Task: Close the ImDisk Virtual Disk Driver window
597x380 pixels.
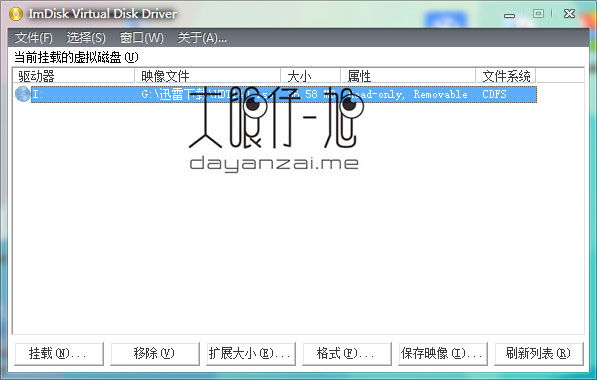Action: pos(569,14)
